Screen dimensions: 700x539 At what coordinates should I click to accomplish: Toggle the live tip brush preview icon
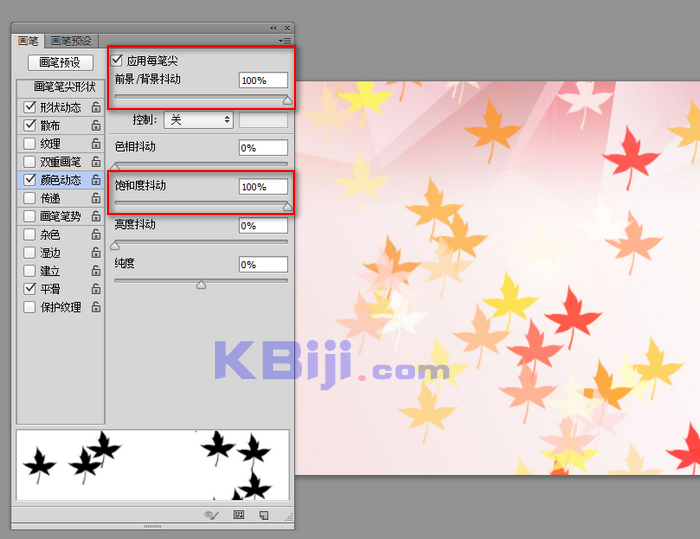click(211, 515)
